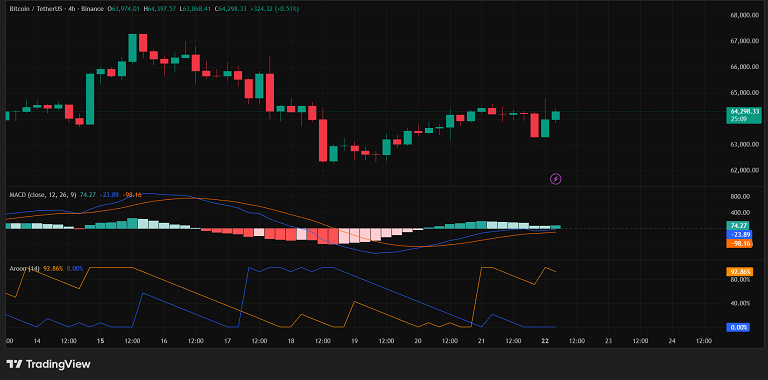
Task: Click date label 18 on time axis
Action: 291,341
